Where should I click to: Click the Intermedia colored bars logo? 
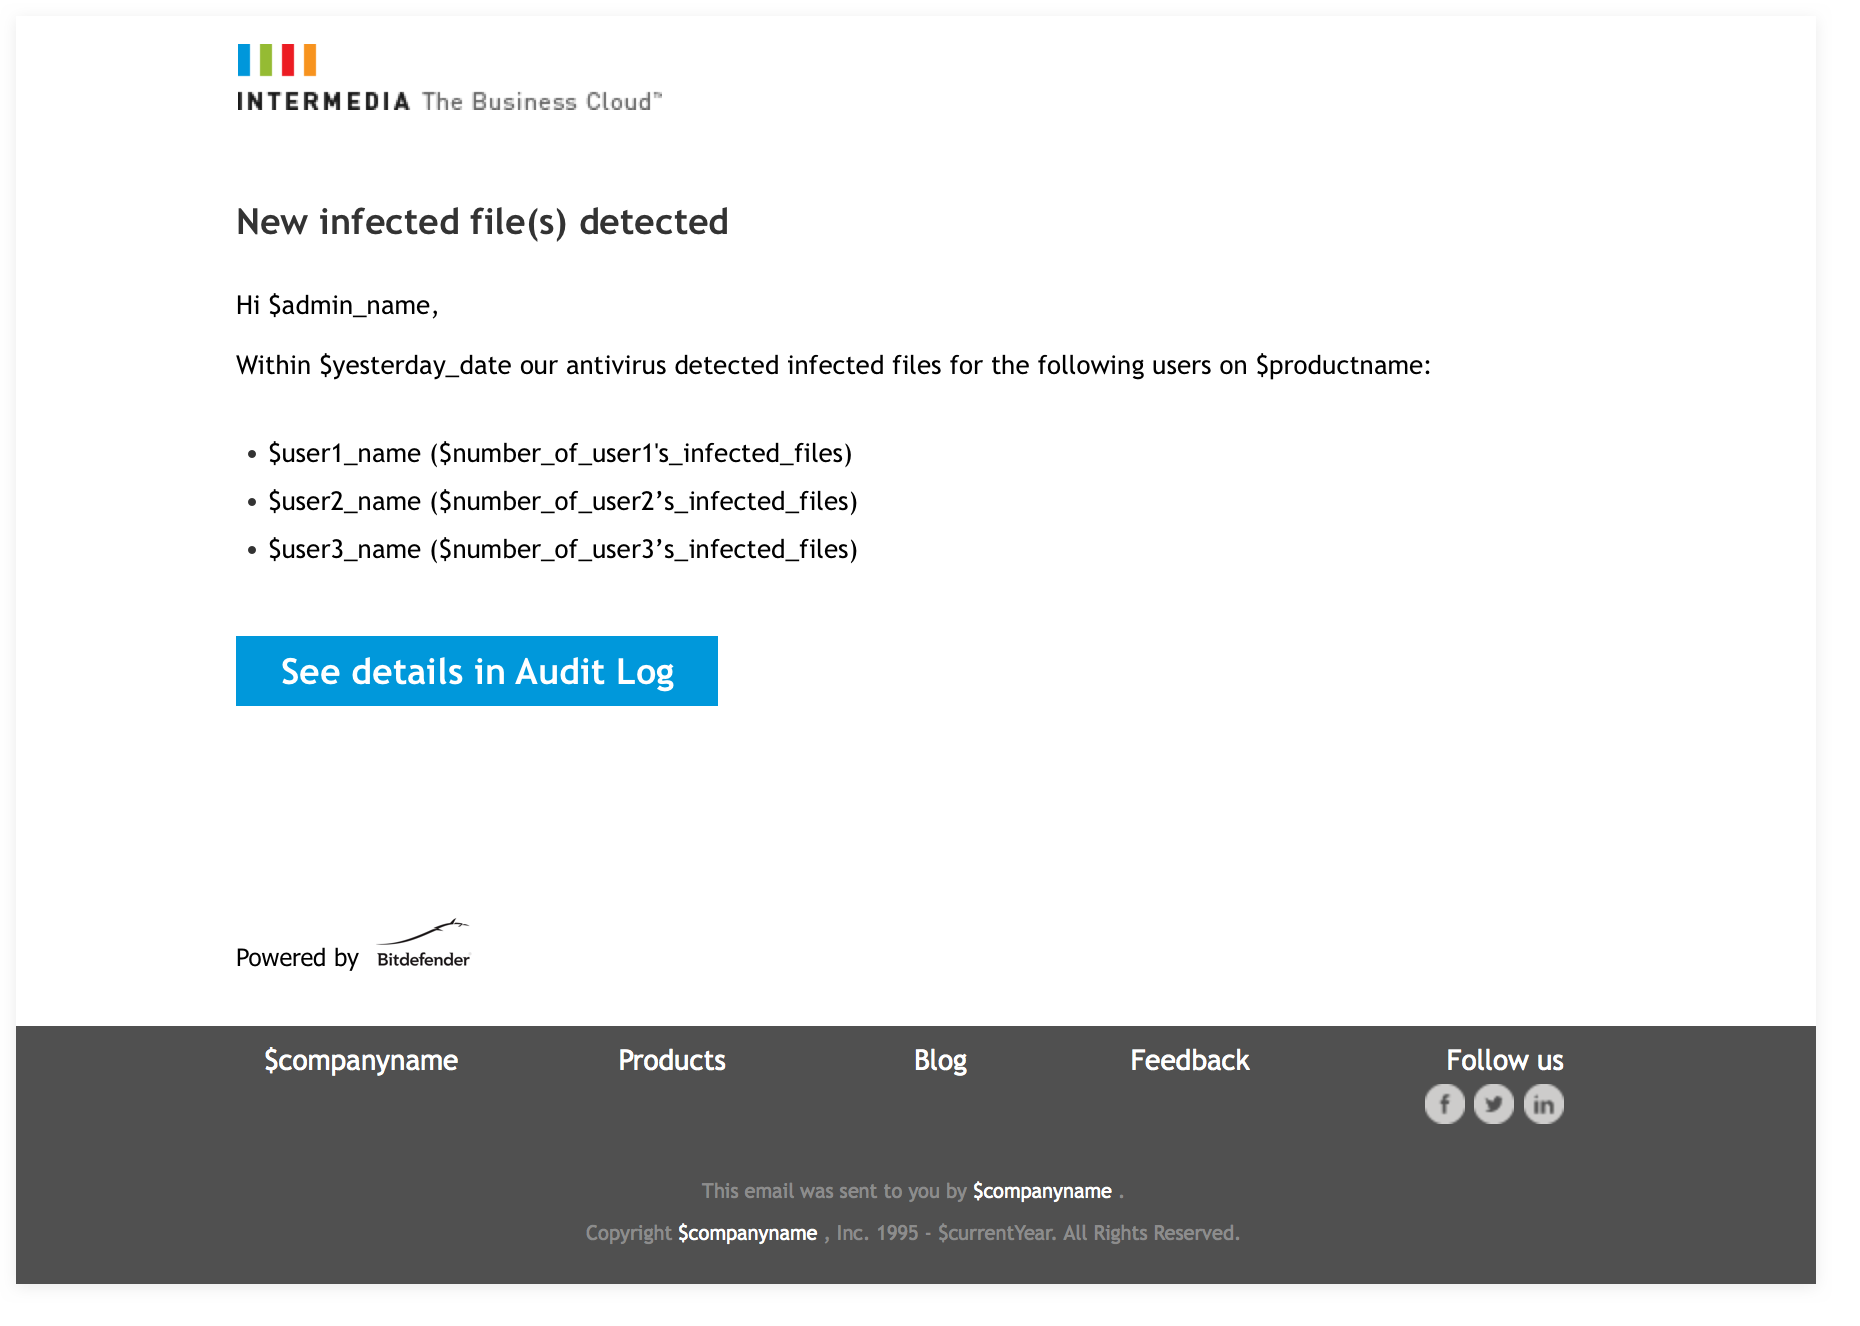point(277,60)
